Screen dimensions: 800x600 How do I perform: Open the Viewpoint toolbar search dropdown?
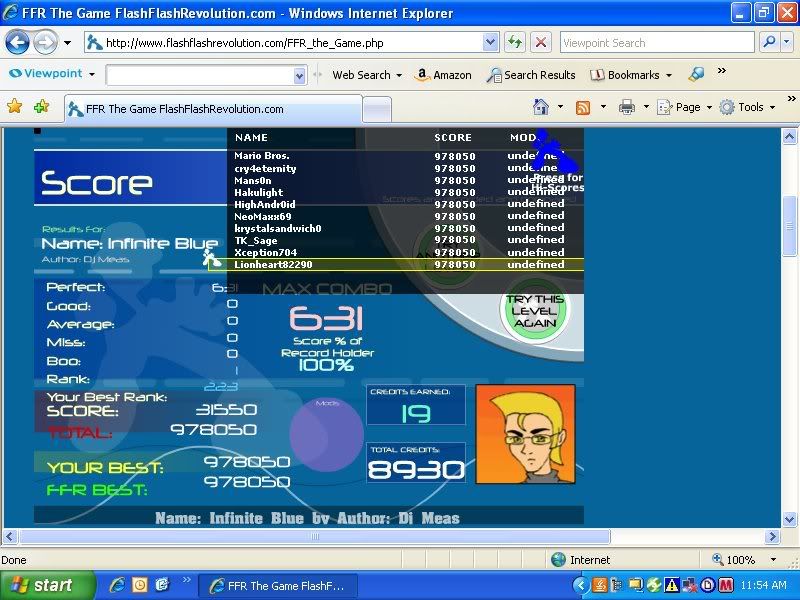coord(299,76)
